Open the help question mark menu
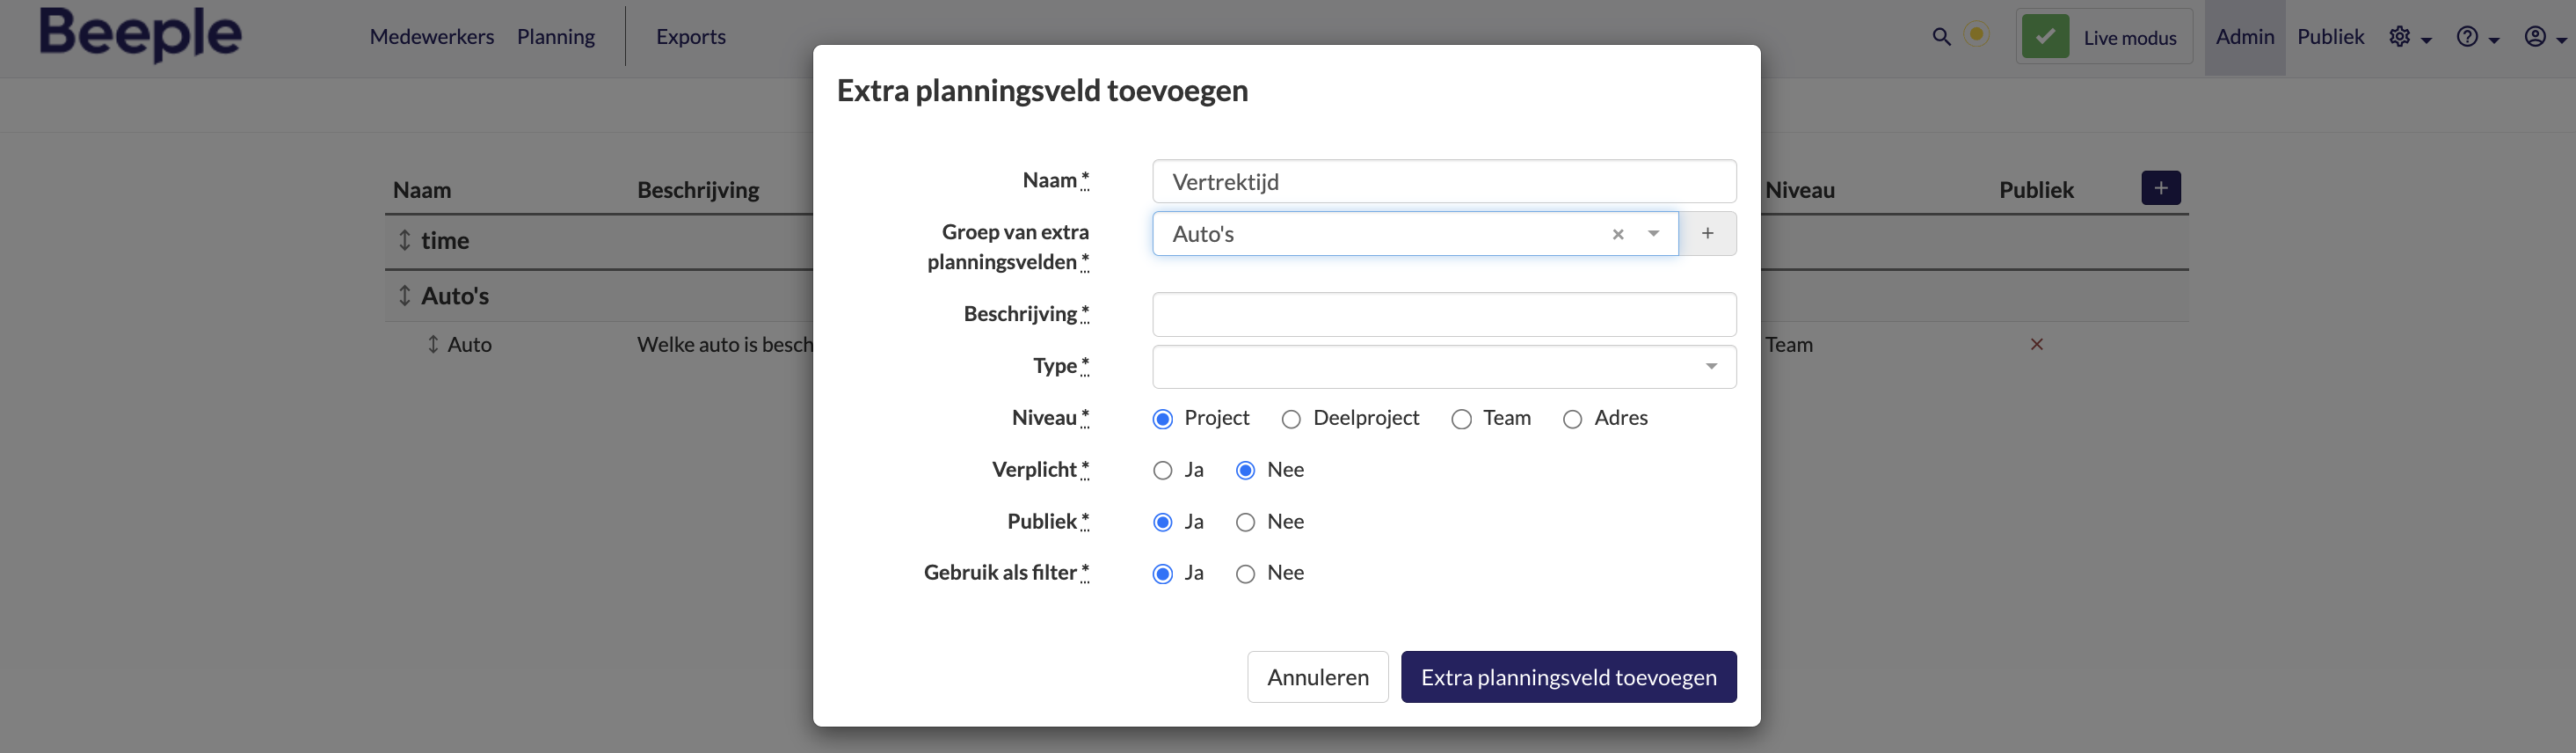 (x=2477, y=37)
